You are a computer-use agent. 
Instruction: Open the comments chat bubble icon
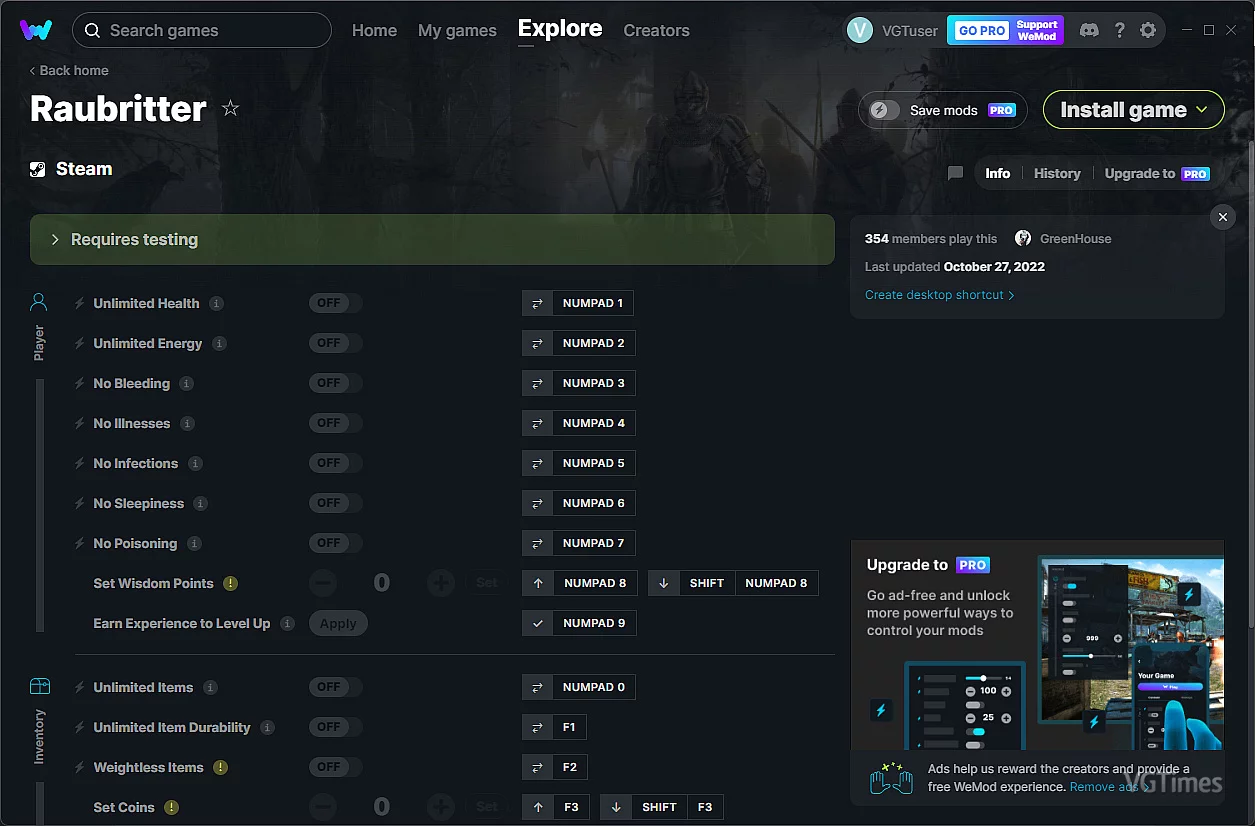tap(955, 173)
